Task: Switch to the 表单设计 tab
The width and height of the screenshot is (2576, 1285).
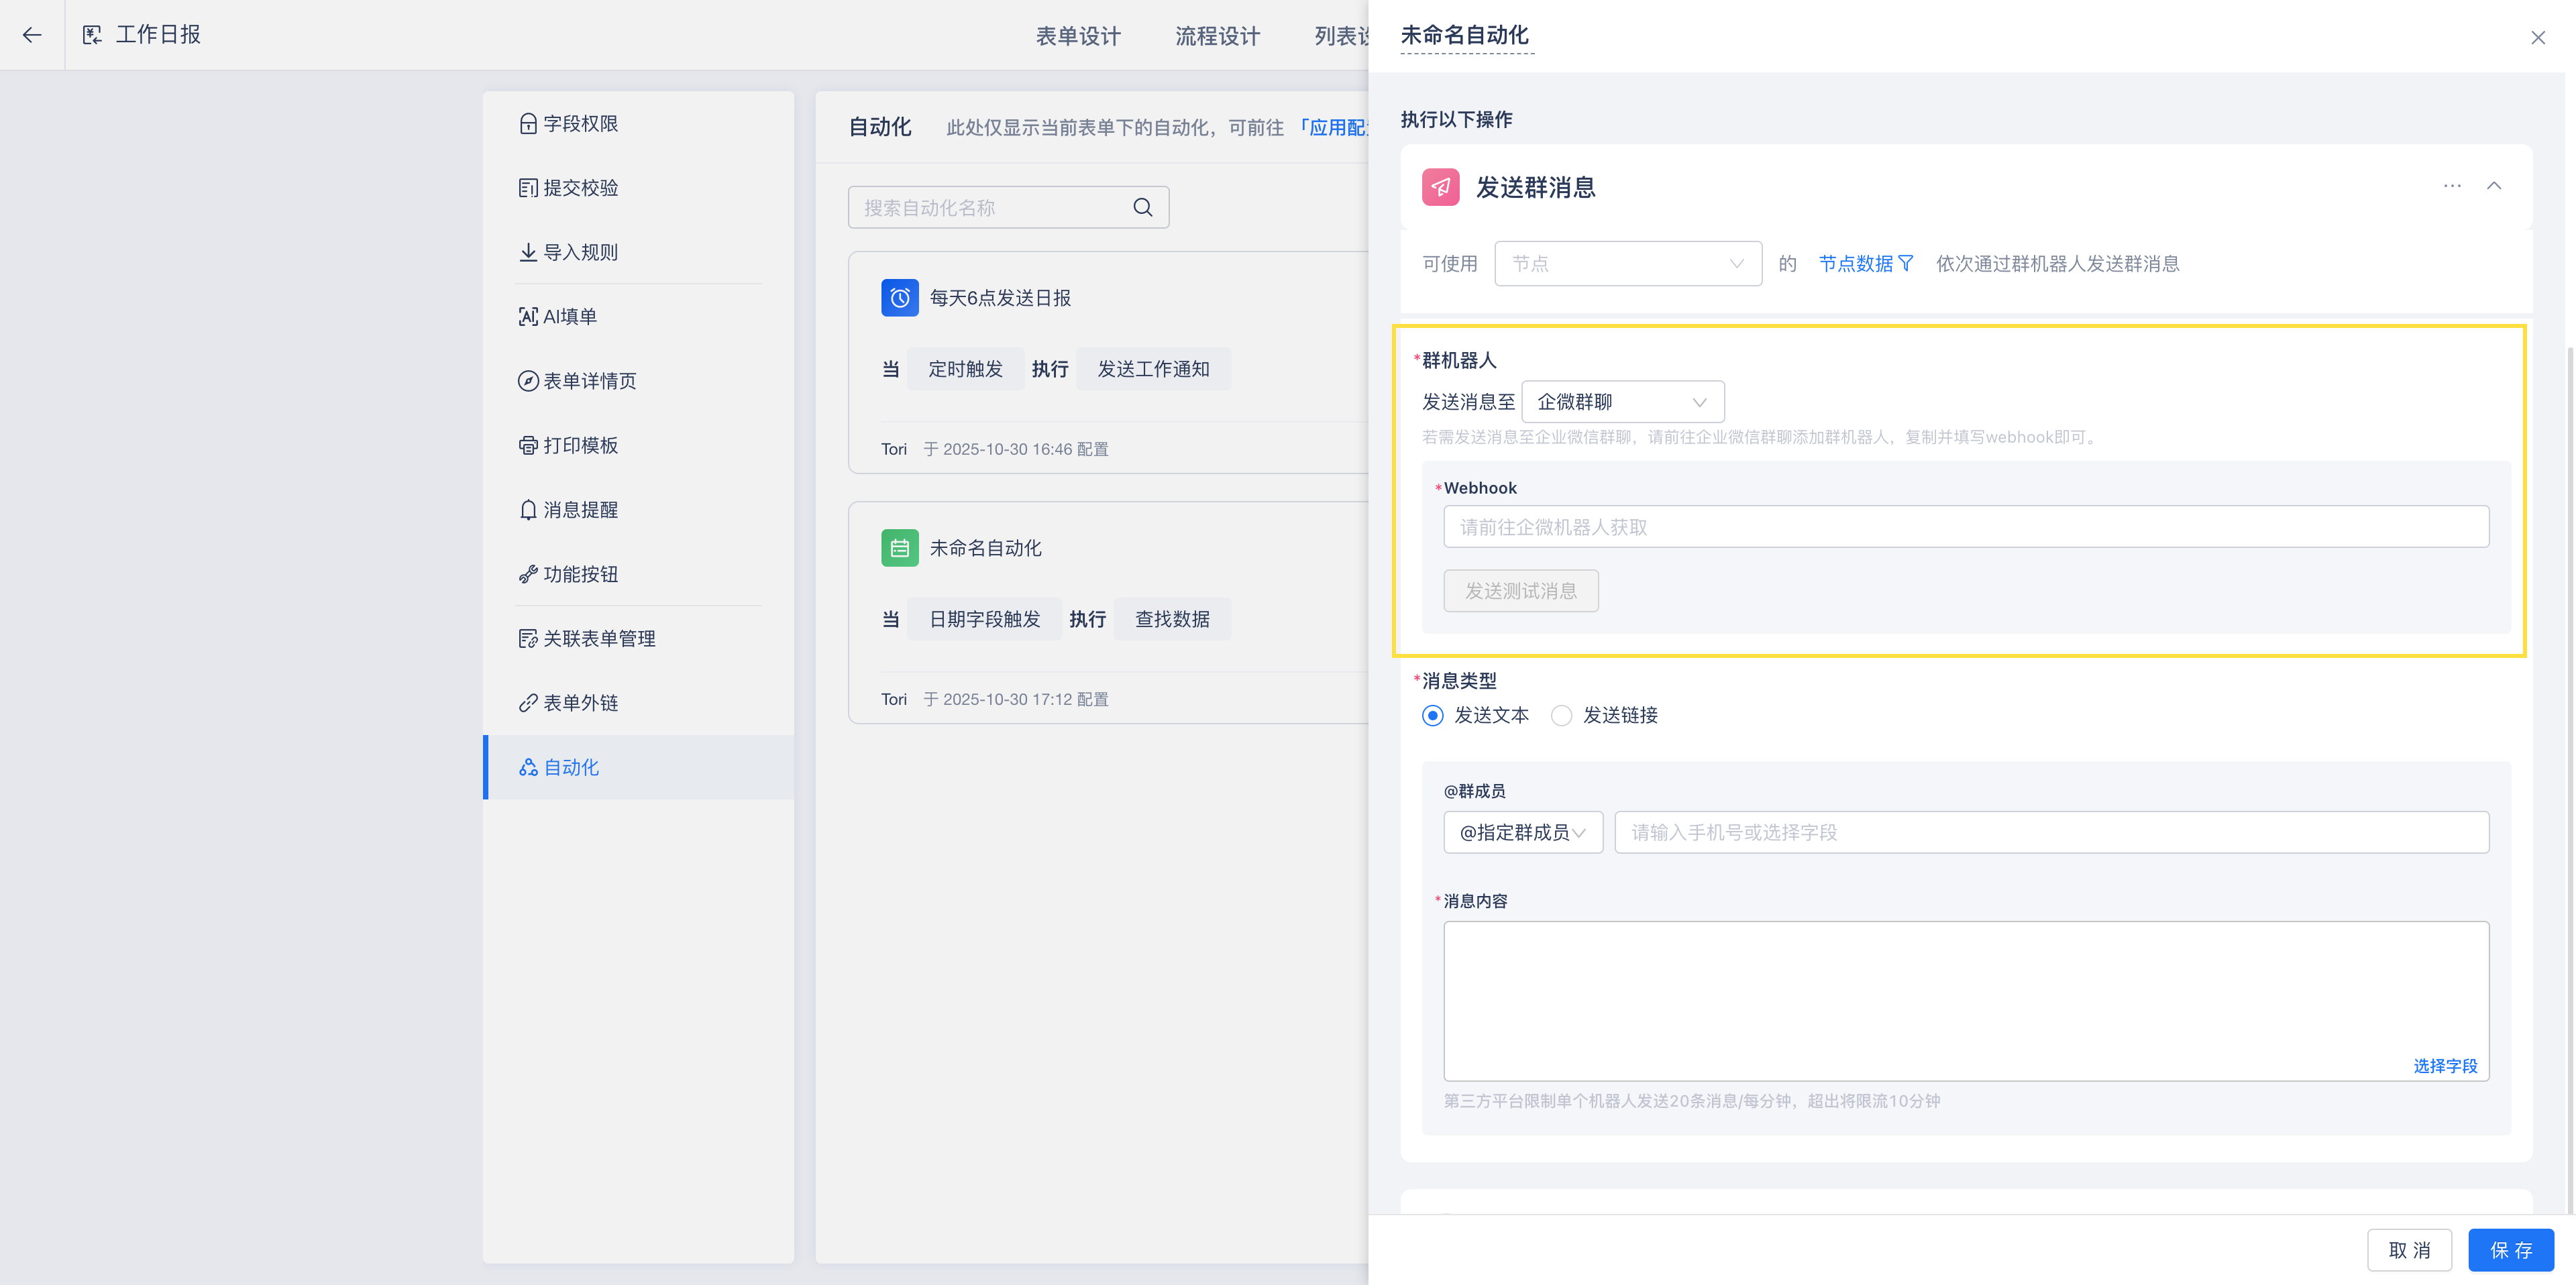Action: (x=1078, y=36)
